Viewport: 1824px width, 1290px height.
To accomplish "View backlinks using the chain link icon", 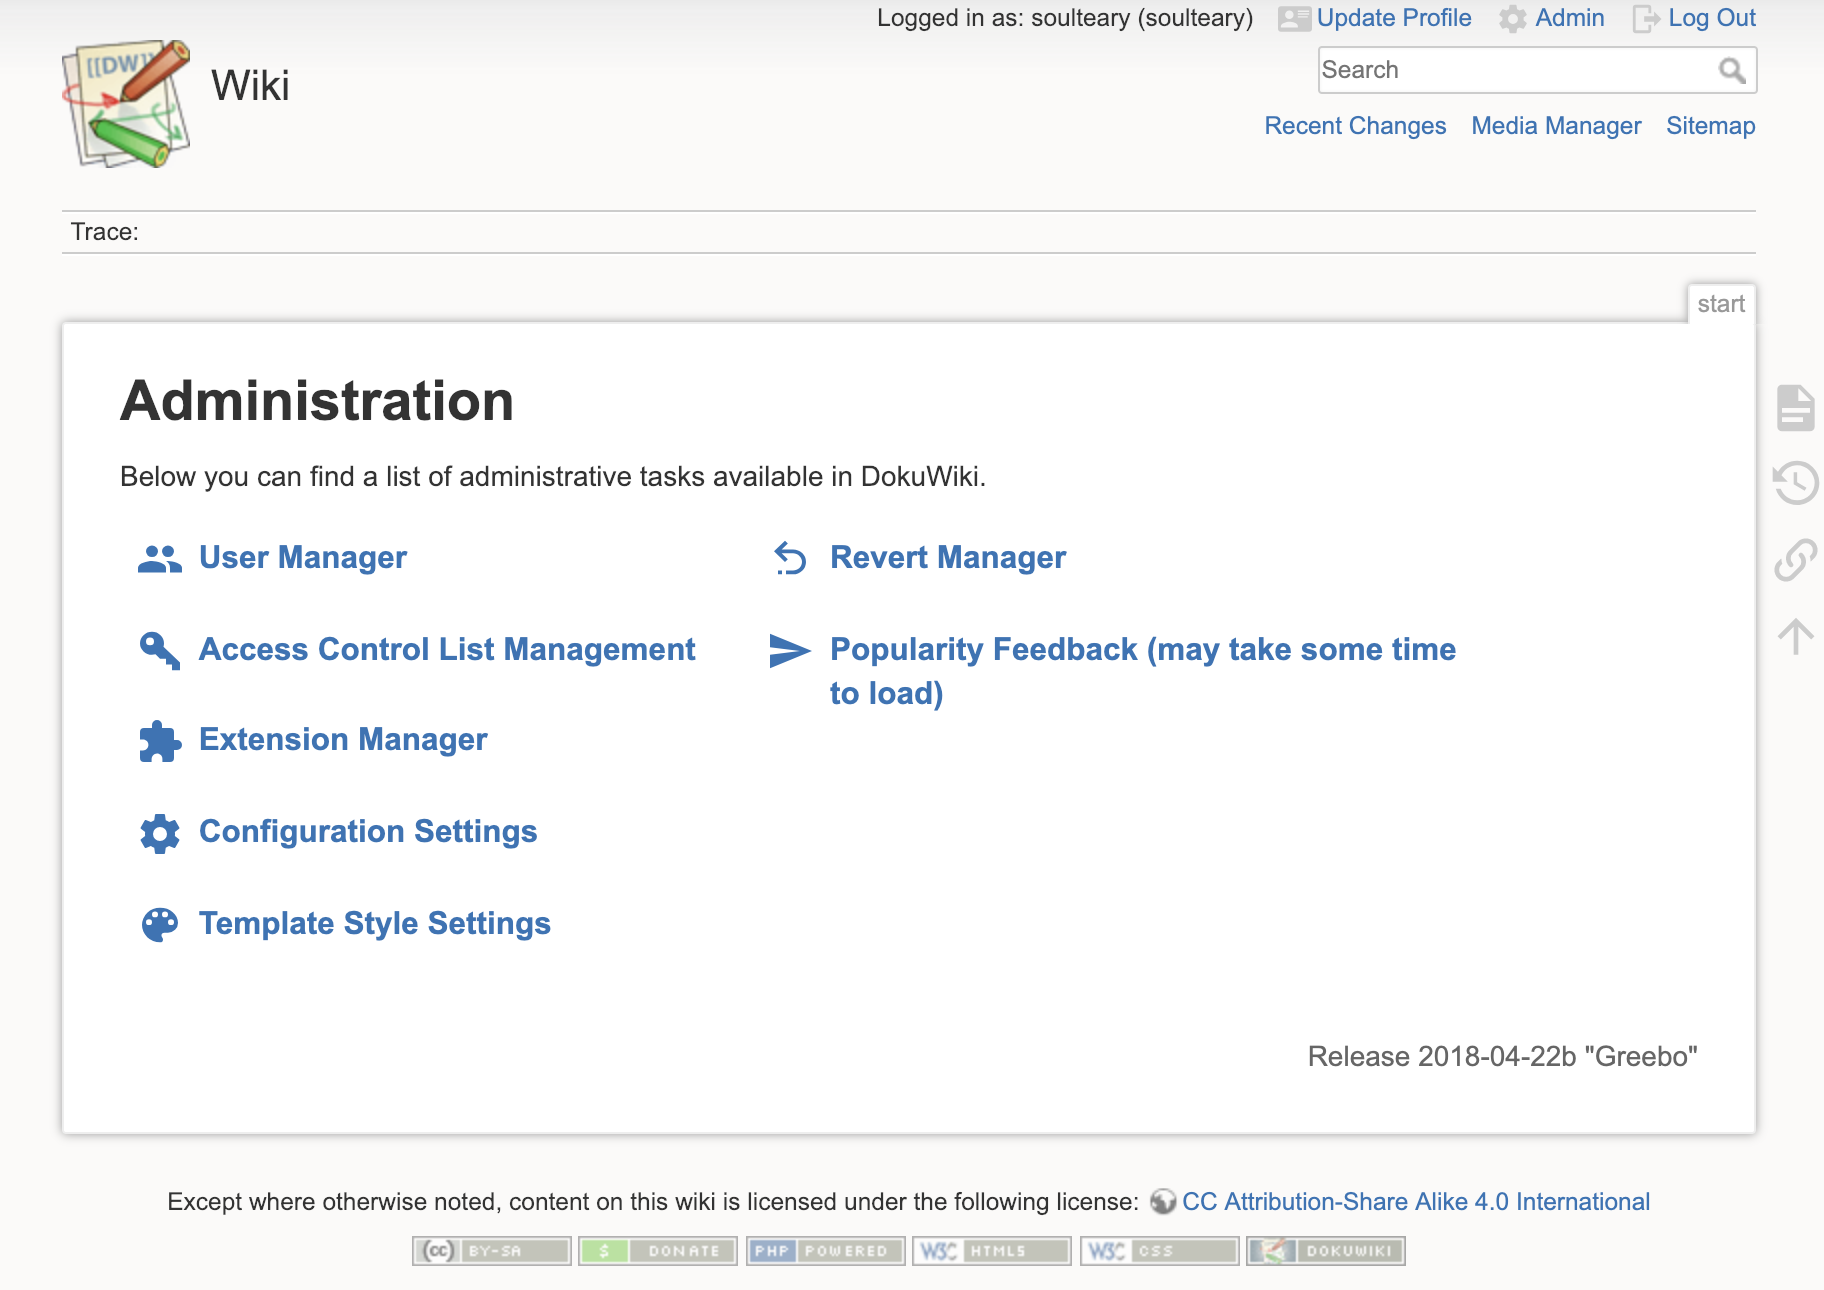I will point(1797,558).
